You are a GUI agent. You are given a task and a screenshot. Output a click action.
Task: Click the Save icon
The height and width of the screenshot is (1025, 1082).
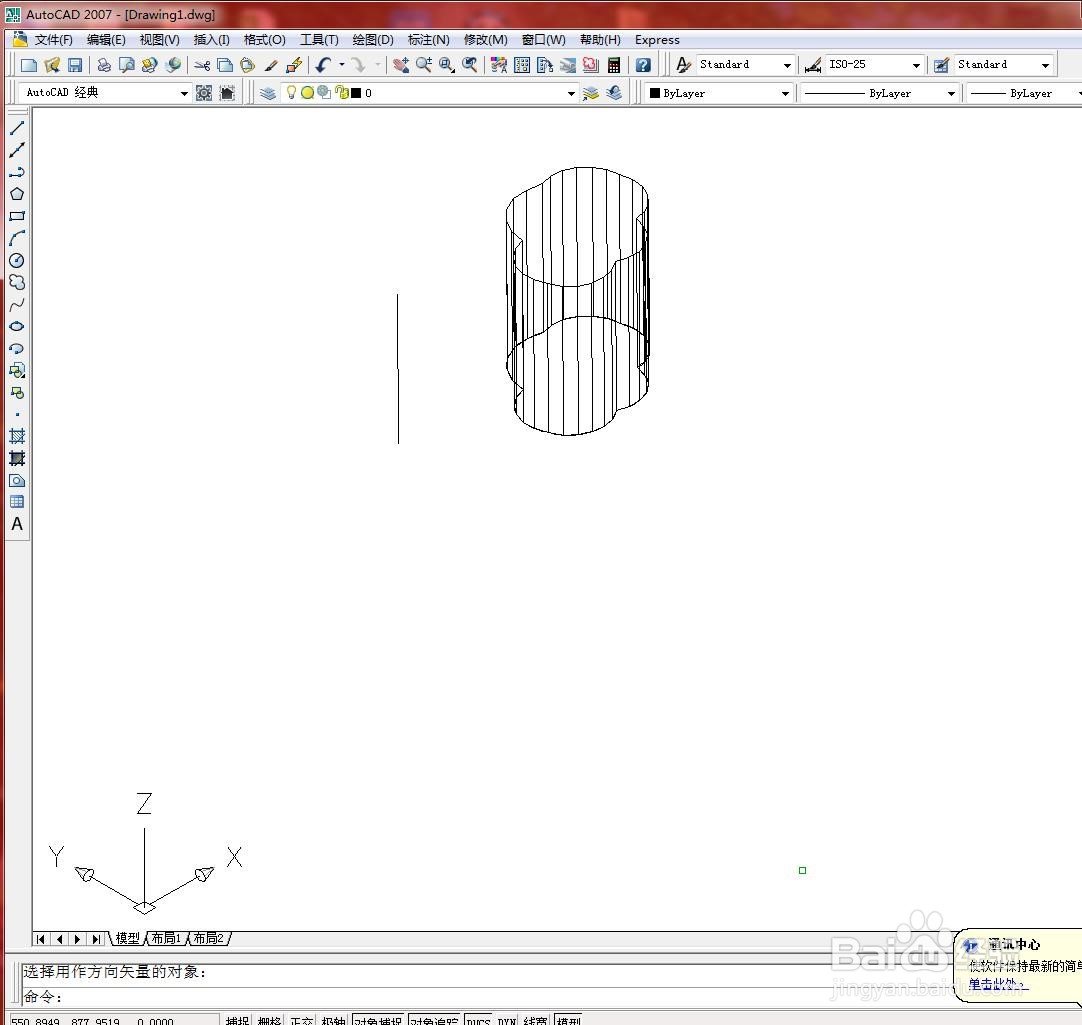click(x=75, y=66)
